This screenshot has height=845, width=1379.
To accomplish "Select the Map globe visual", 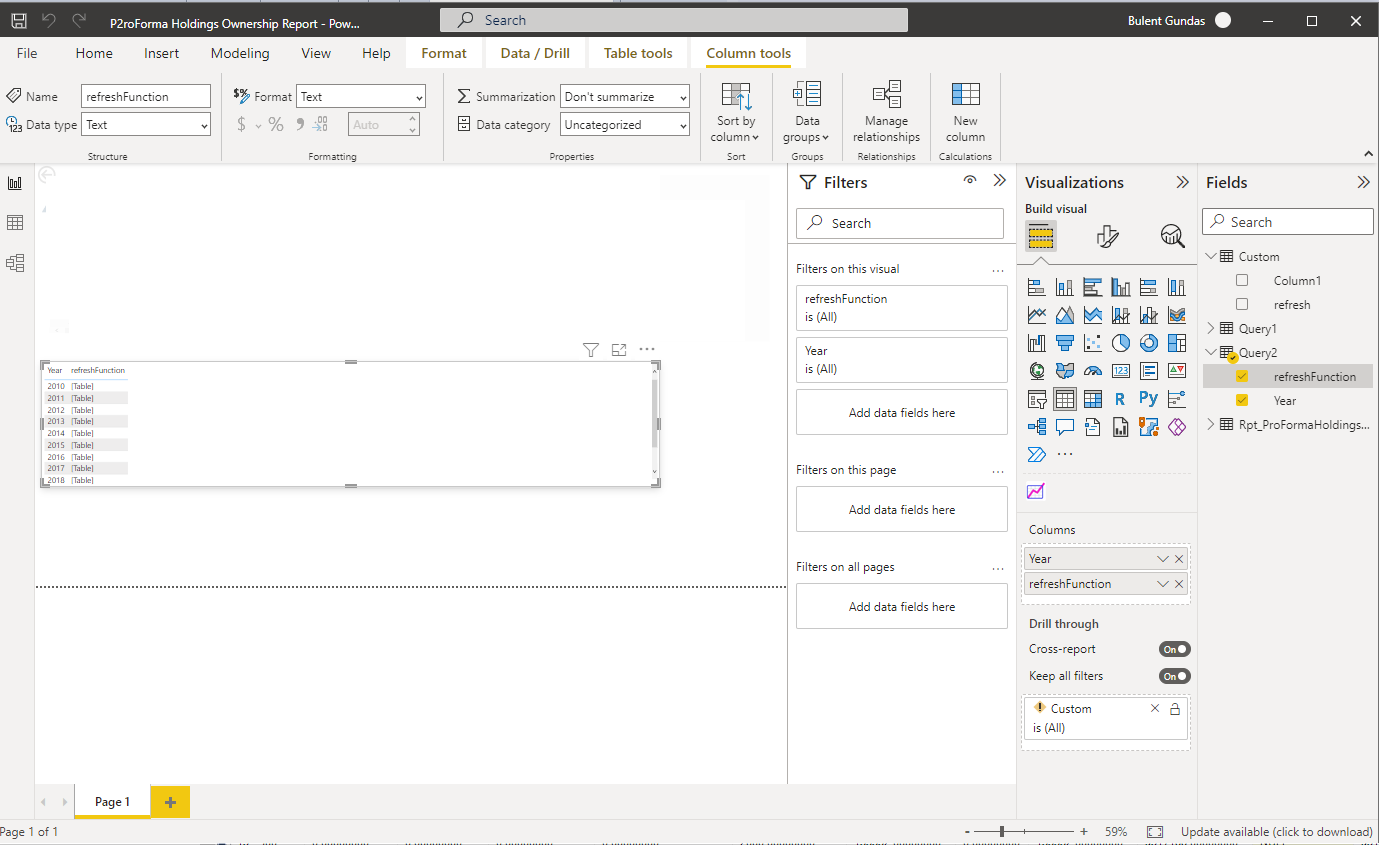I will point(1037,371).
